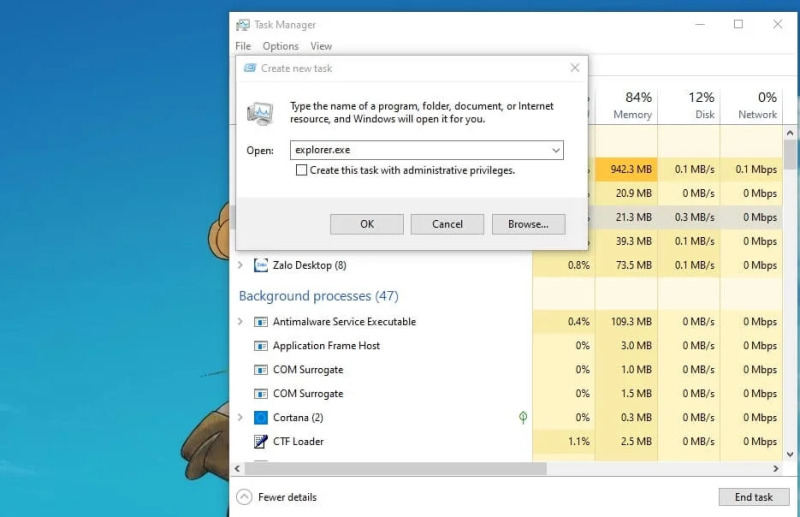This screenshot has width=800, height=517.
Task: Click the Browse... button
Action: (529, 224)
